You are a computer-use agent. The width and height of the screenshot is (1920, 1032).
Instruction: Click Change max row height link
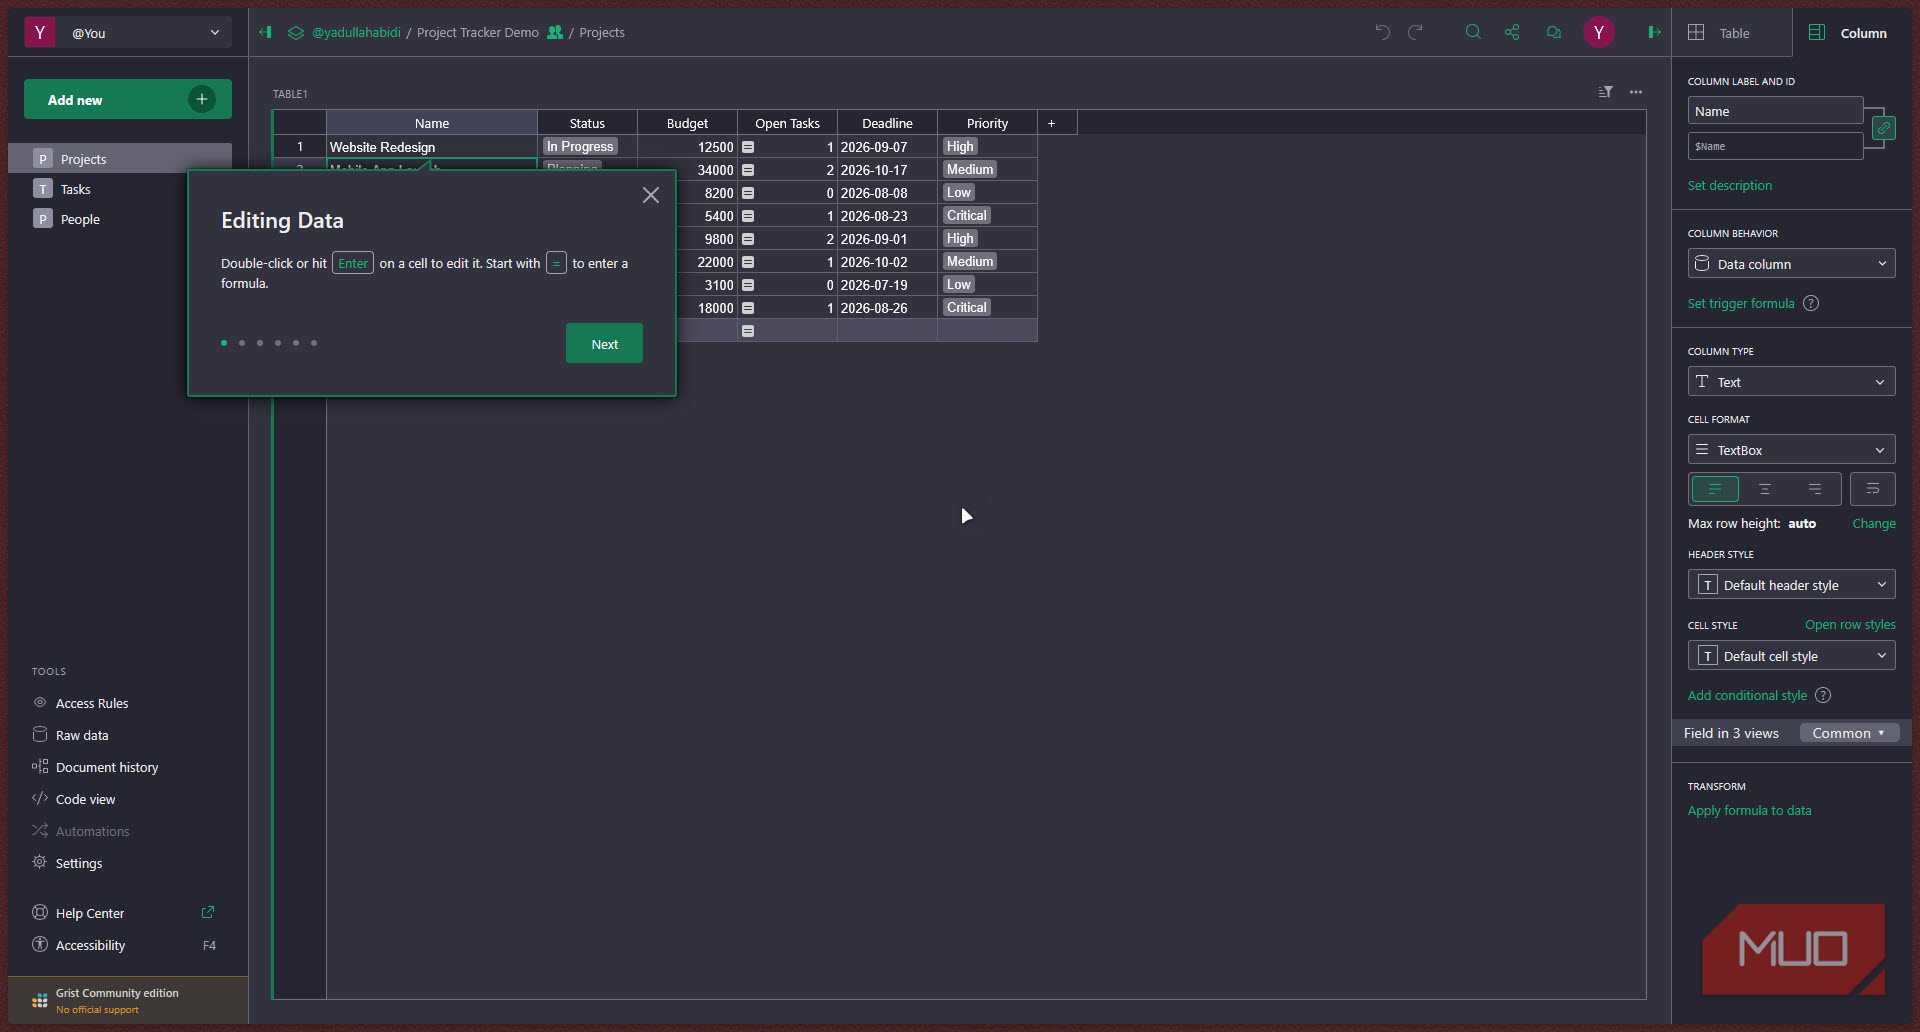tap(1873, 523)
